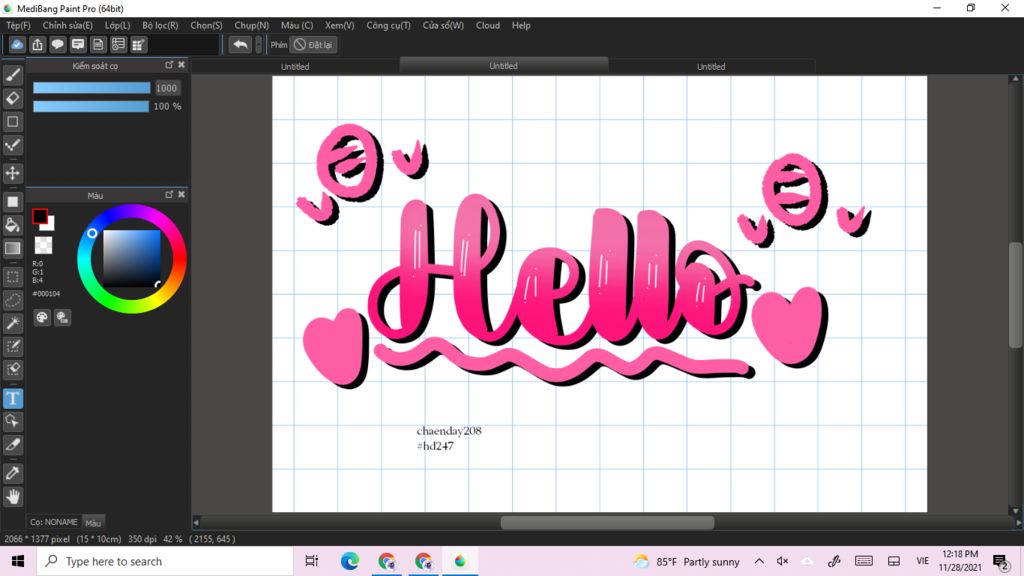
Task: Switch to the third Untitled tab
Action: pos(711,67)
